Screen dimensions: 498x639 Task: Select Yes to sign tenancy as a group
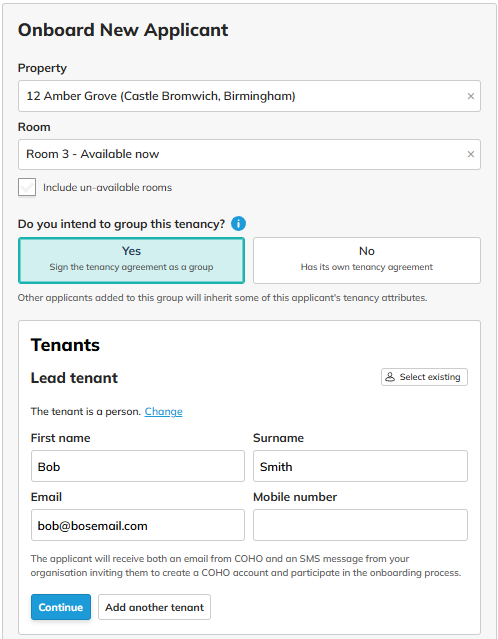click(131, 260)
